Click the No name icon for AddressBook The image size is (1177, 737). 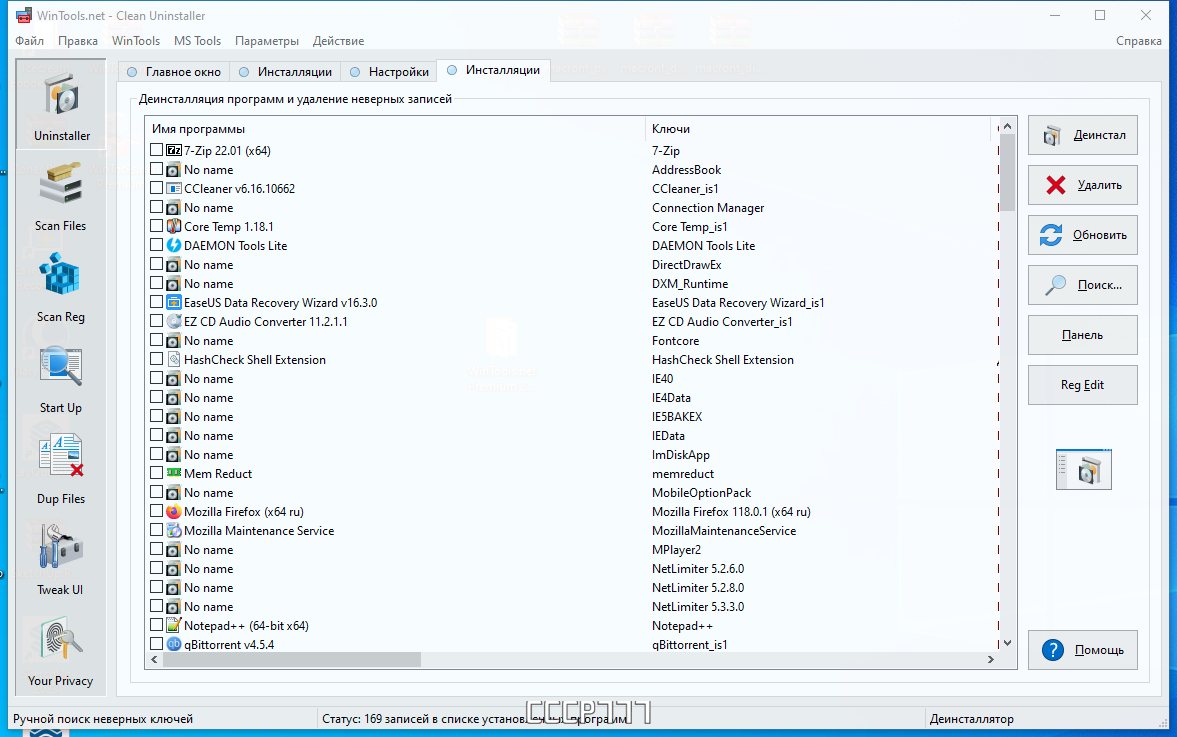pos(173,170)
